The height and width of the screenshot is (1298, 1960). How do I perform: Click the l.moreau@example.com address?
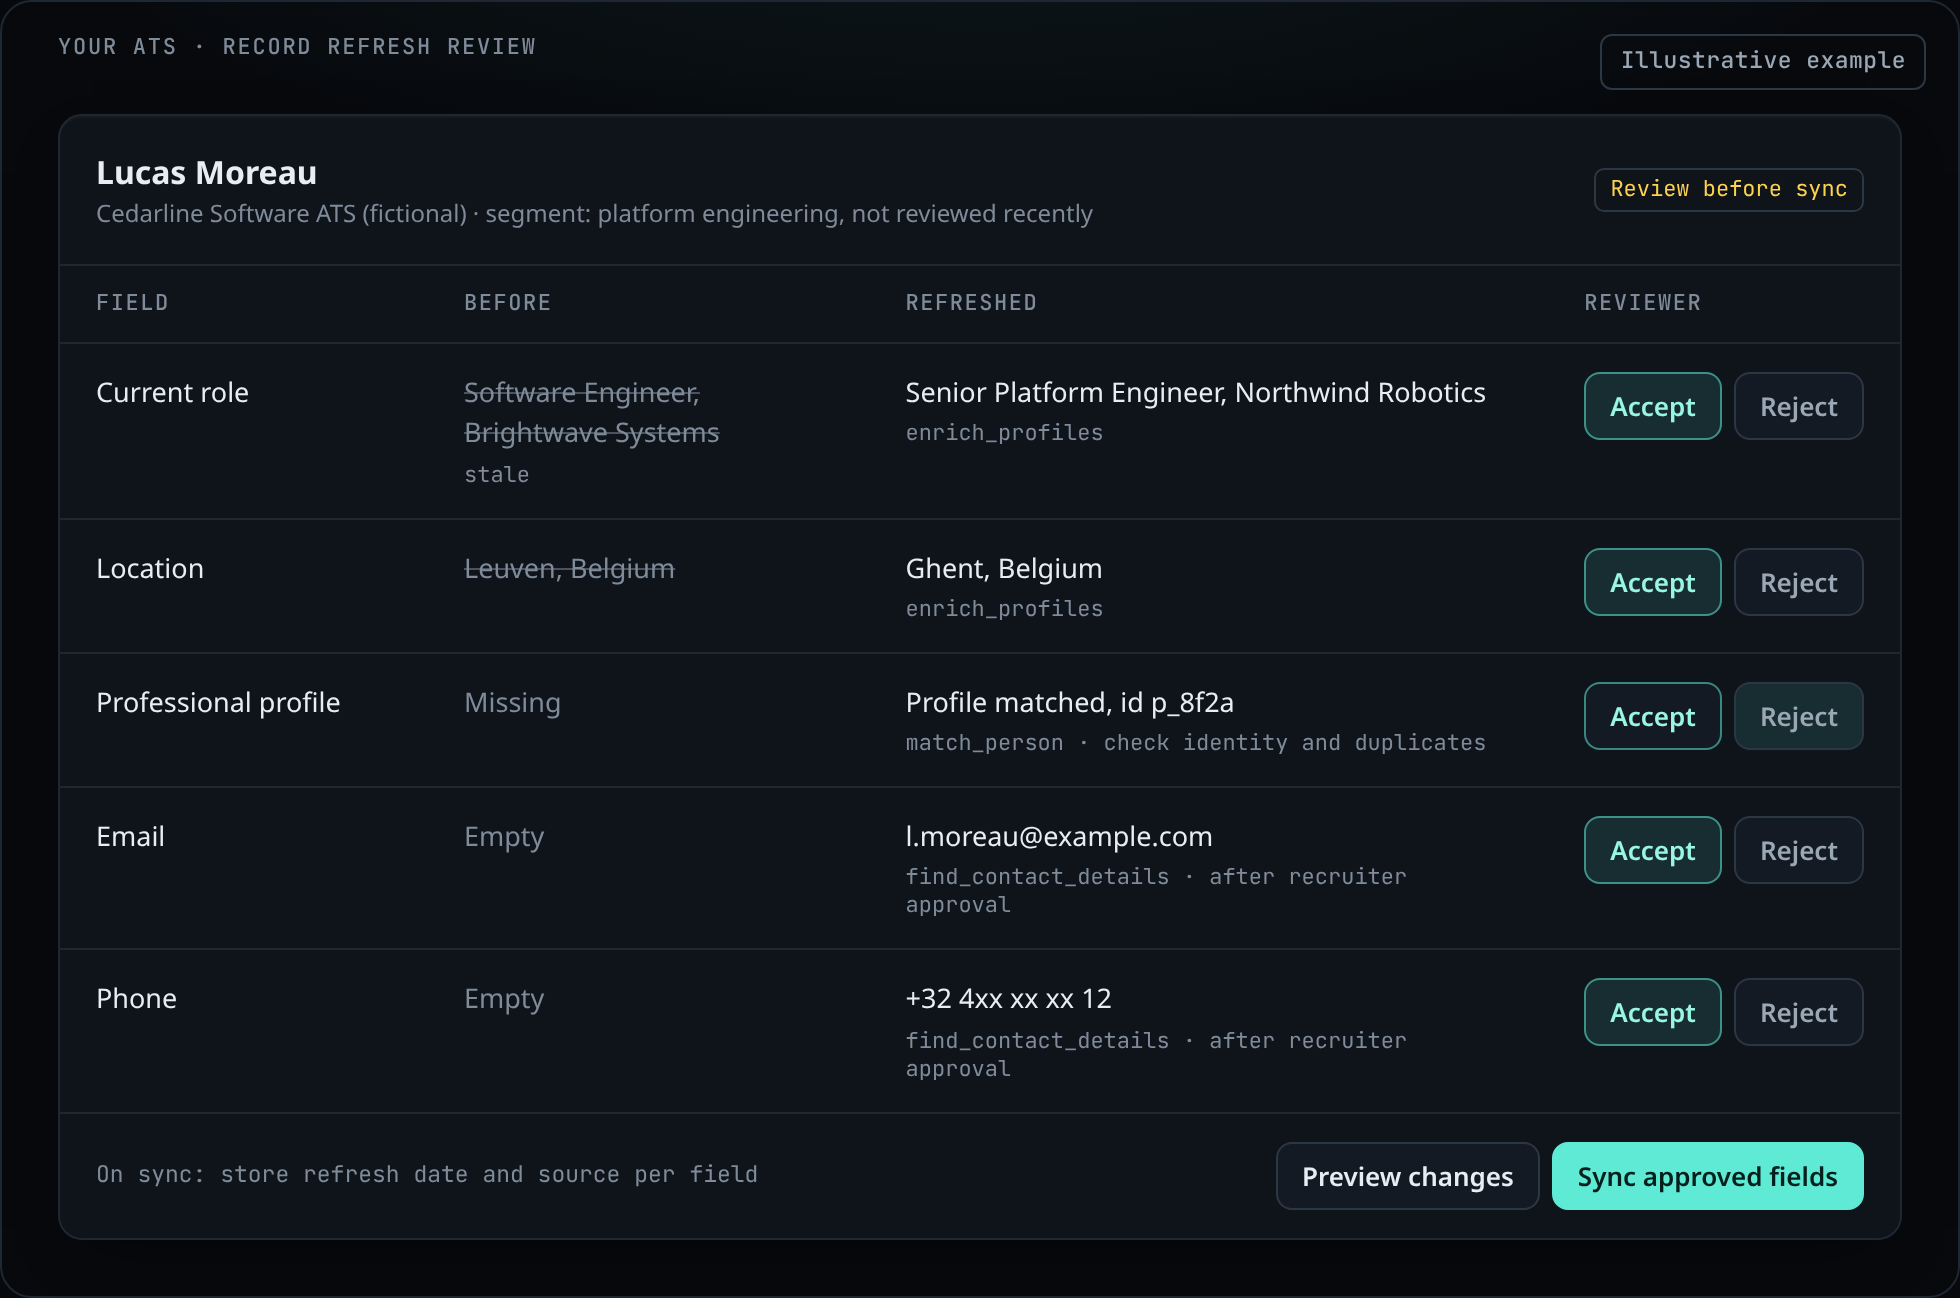point(1058,836)
